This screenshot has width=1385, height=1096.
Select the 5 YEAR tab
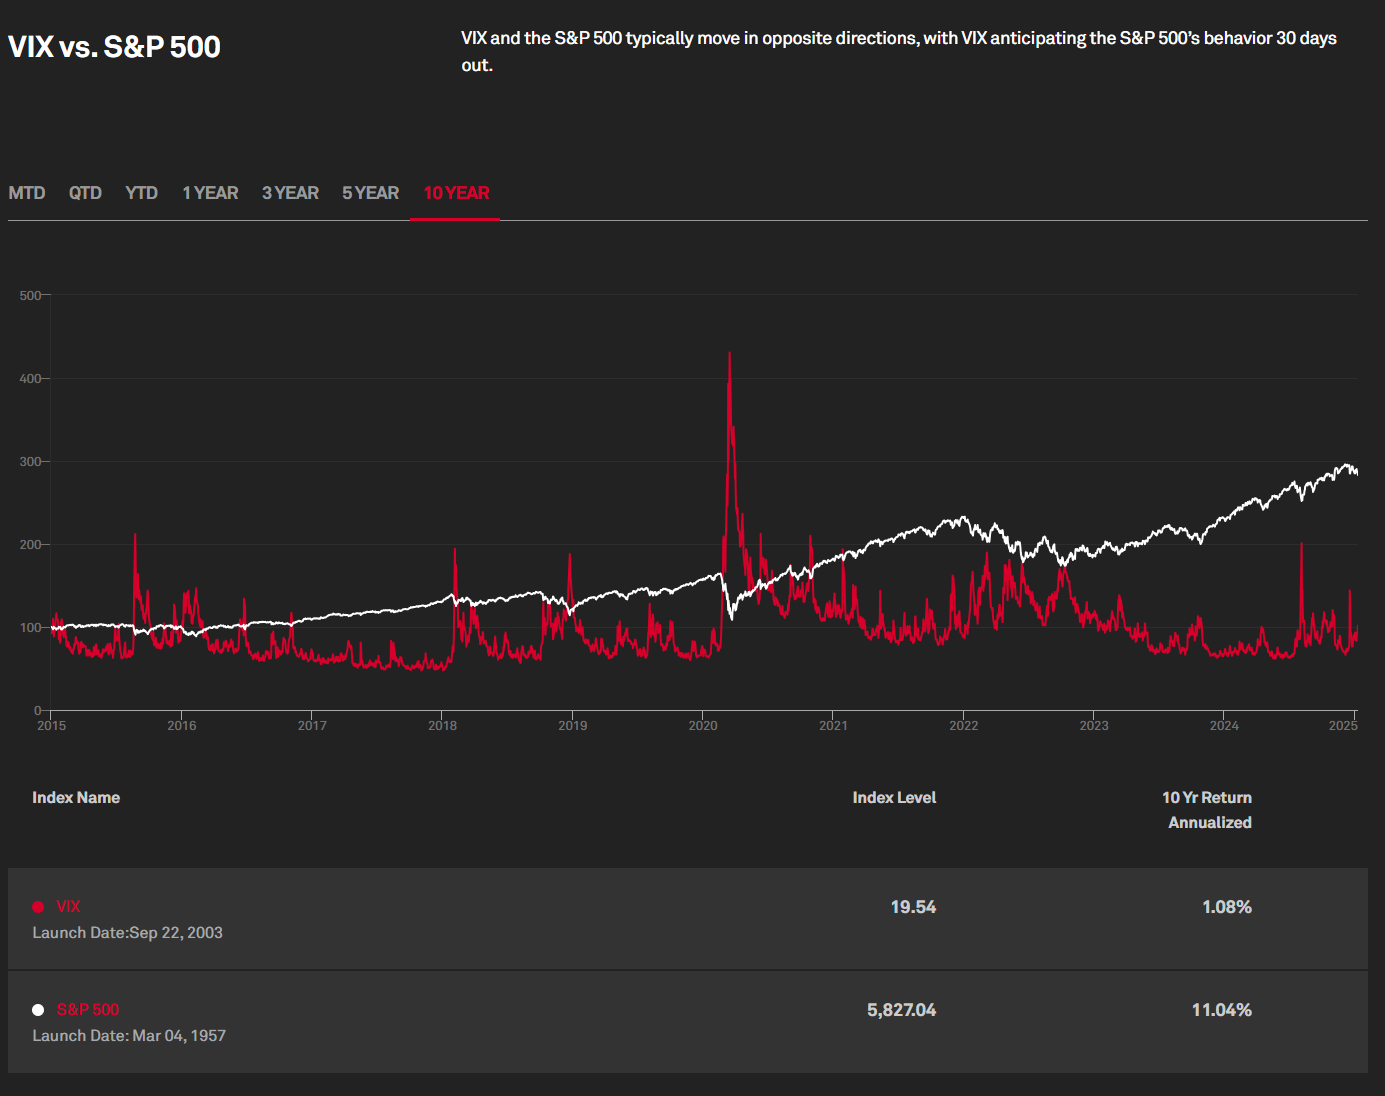click(x=370, y=193)
